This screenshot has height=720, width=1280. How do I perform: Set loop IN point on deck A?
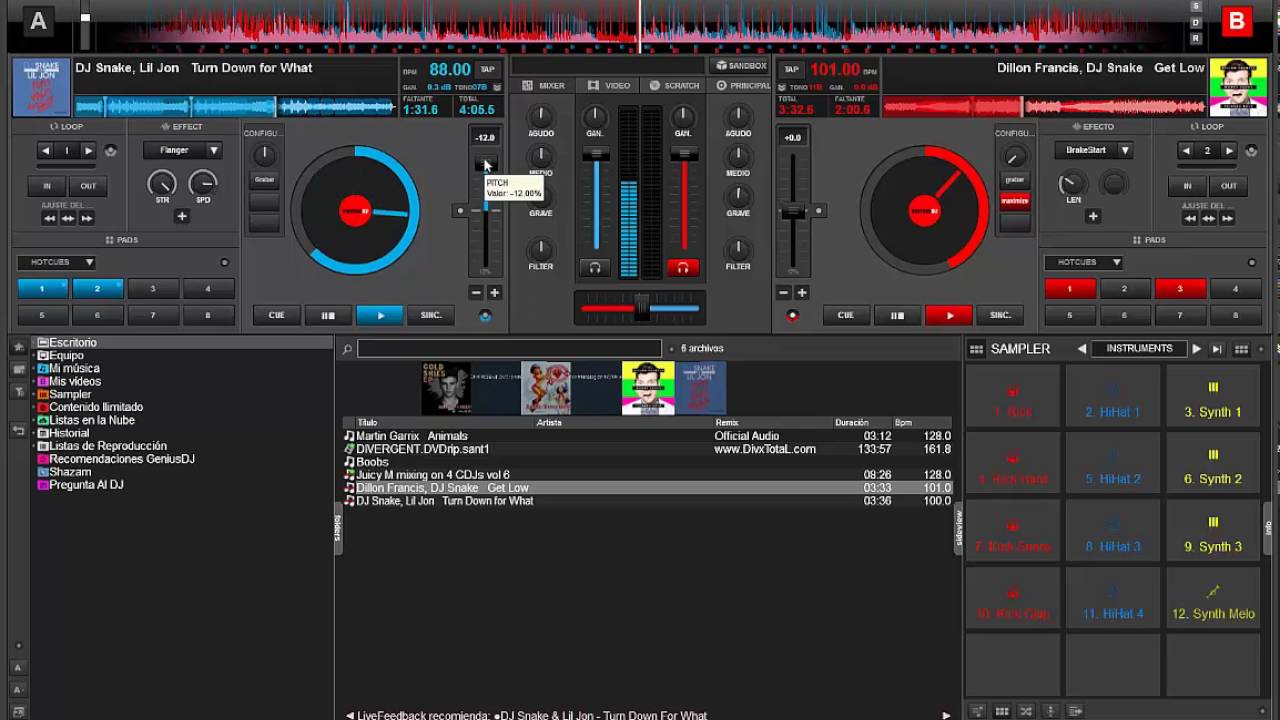pos(47,186)
